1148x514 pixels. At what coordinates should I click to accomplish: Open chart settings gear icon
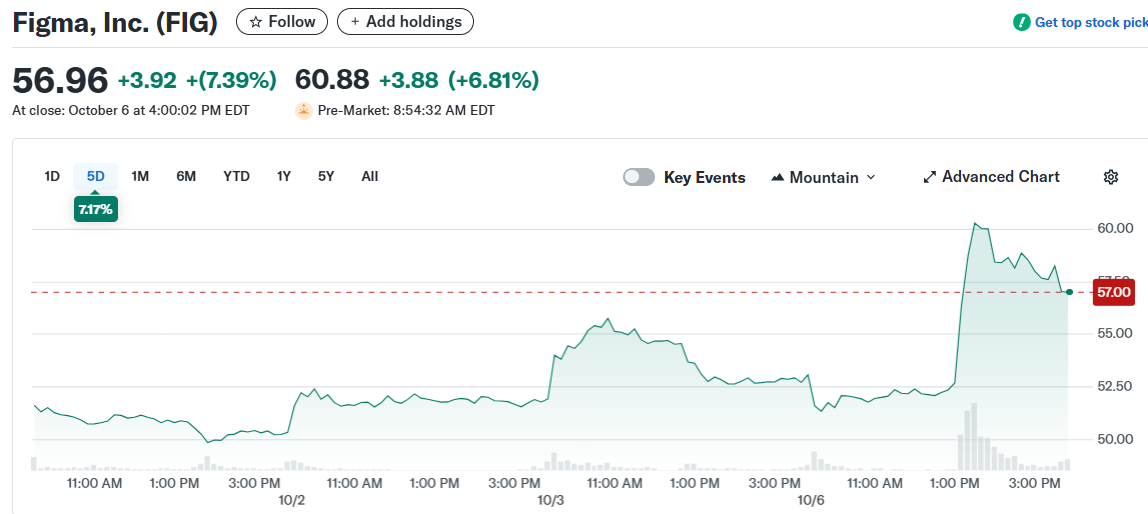pyautogui.click(x=1110, y=177)
